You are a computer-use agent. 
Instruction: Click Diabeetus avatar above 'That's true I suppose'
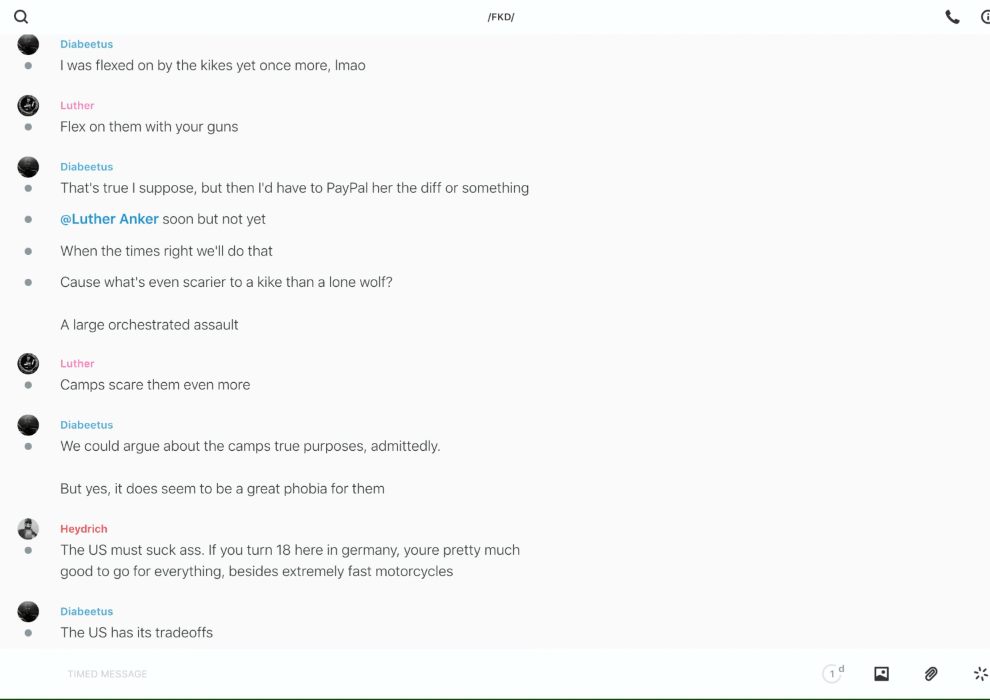[28, 167]
